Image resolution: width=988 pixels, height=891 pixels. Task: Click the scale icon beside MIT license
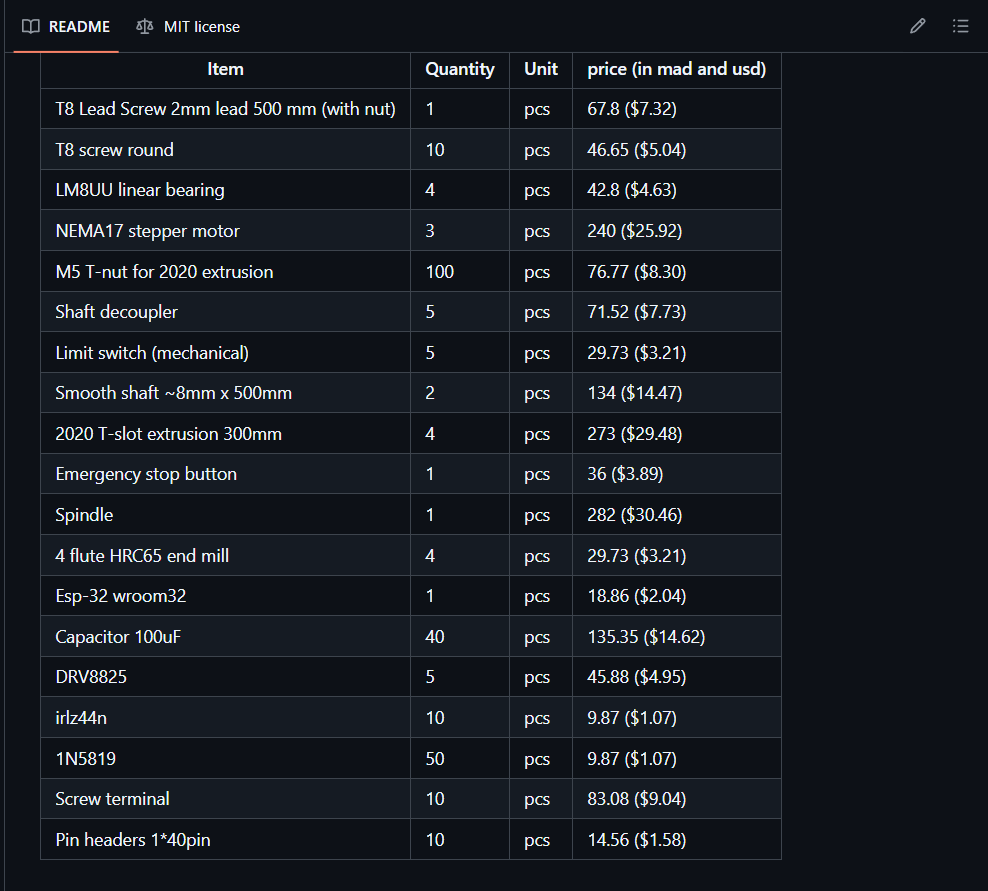click(x=145, y=26)
